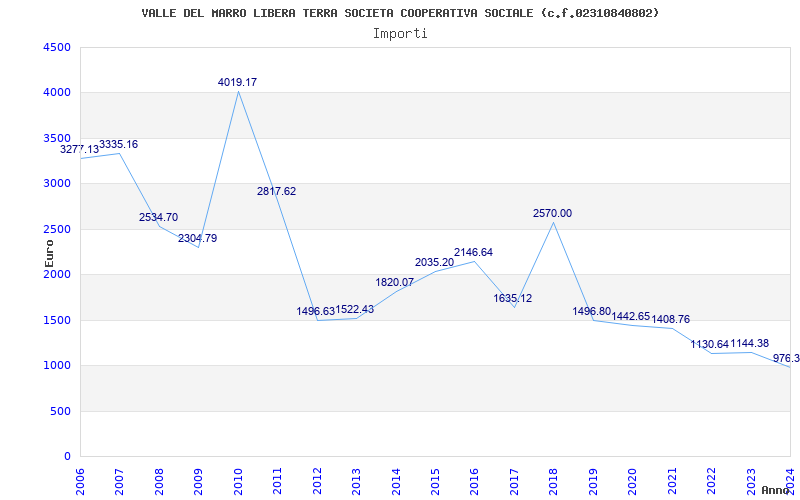Click the x-axis year 2011

tap(277, 482)
